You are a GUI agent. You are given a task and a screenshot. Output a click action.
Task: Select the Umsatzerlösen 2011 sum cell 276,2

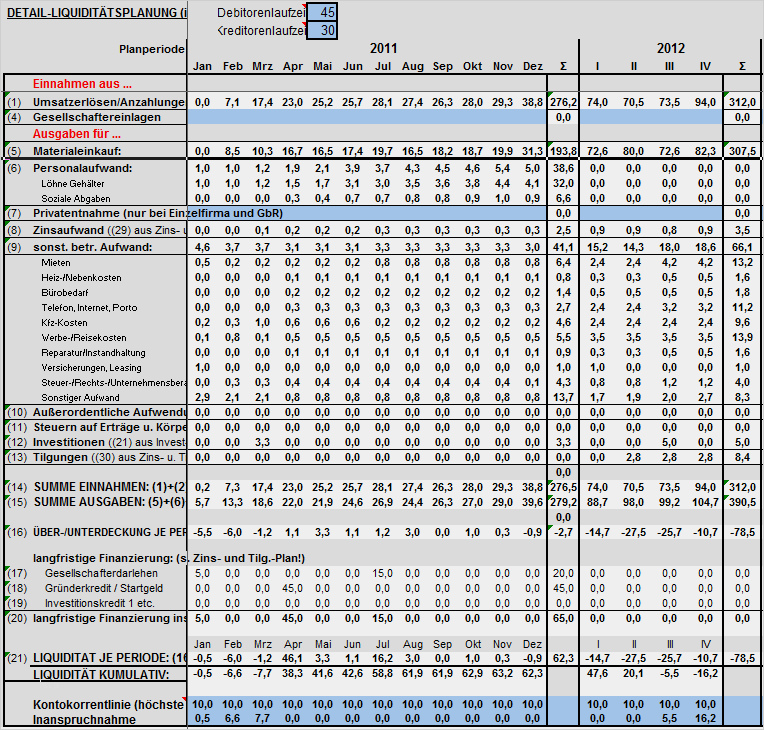pyautogui.click(x=563, y=102)
